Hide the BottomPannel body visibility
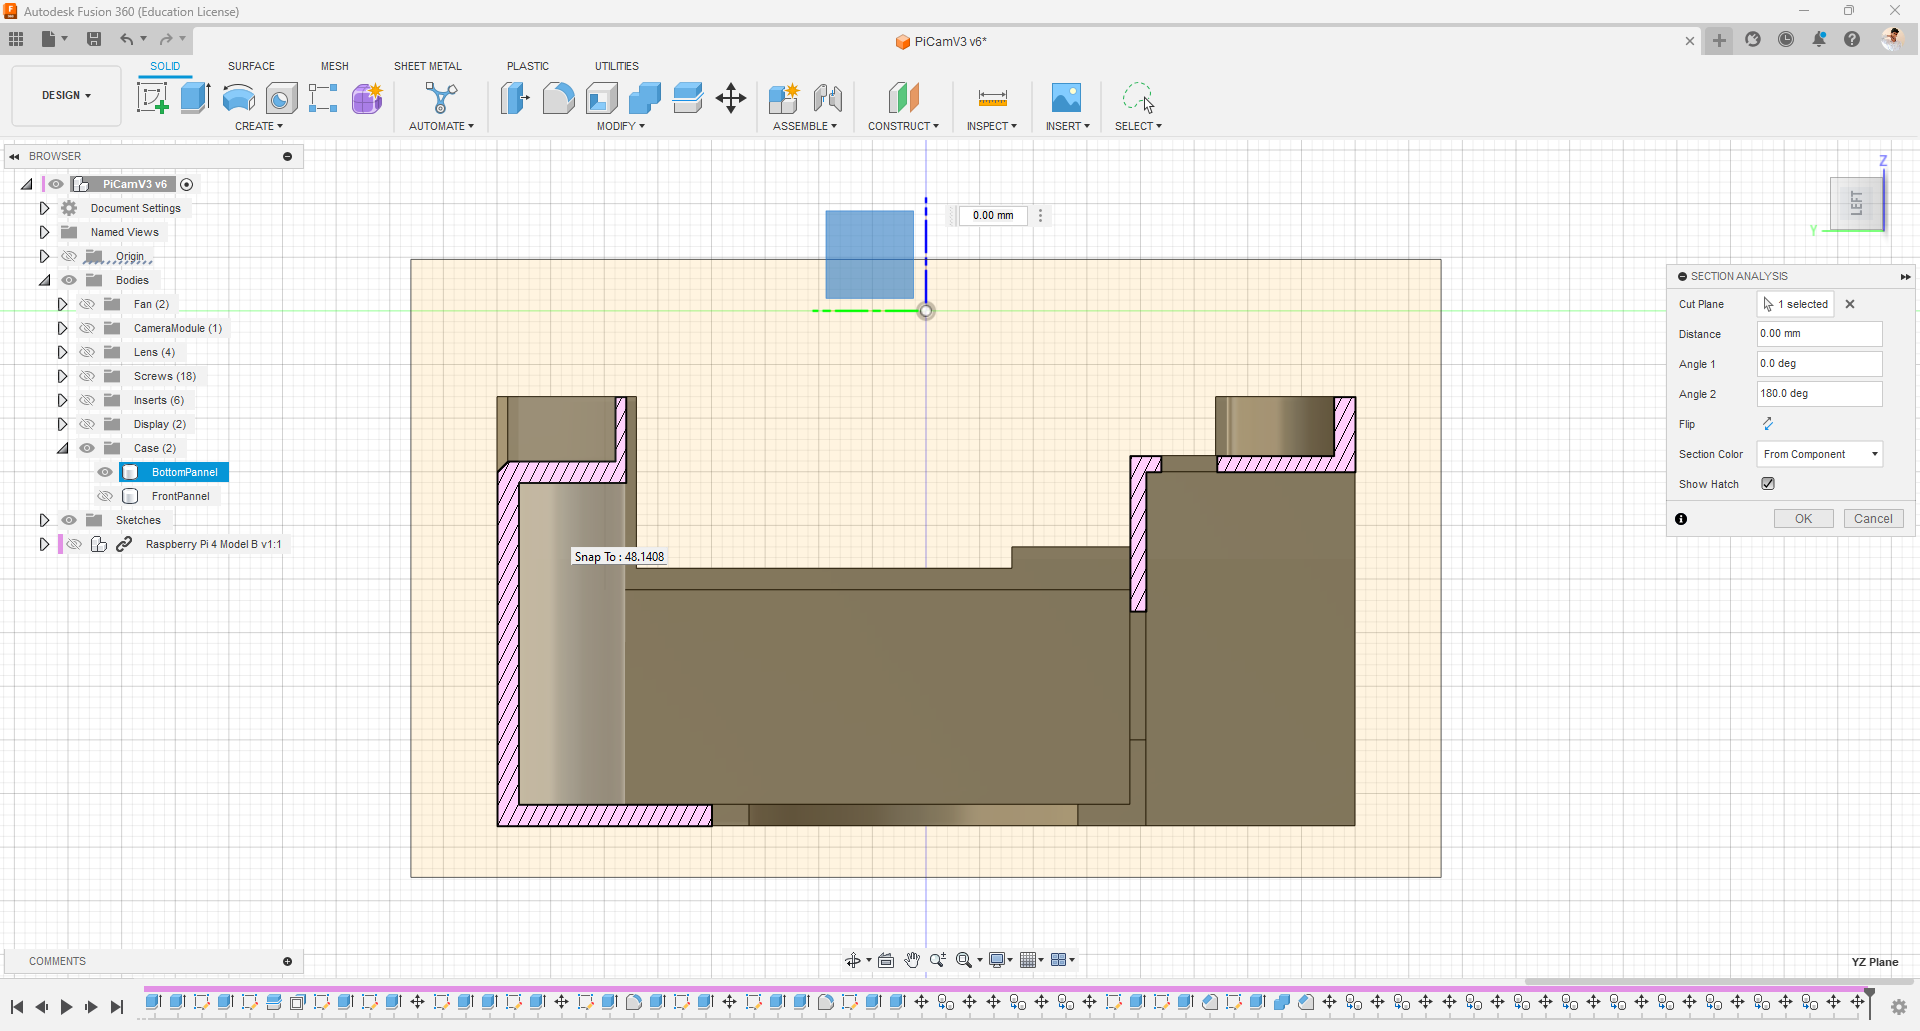The height and width of the screenshot is (1031, 1920). 105,472
